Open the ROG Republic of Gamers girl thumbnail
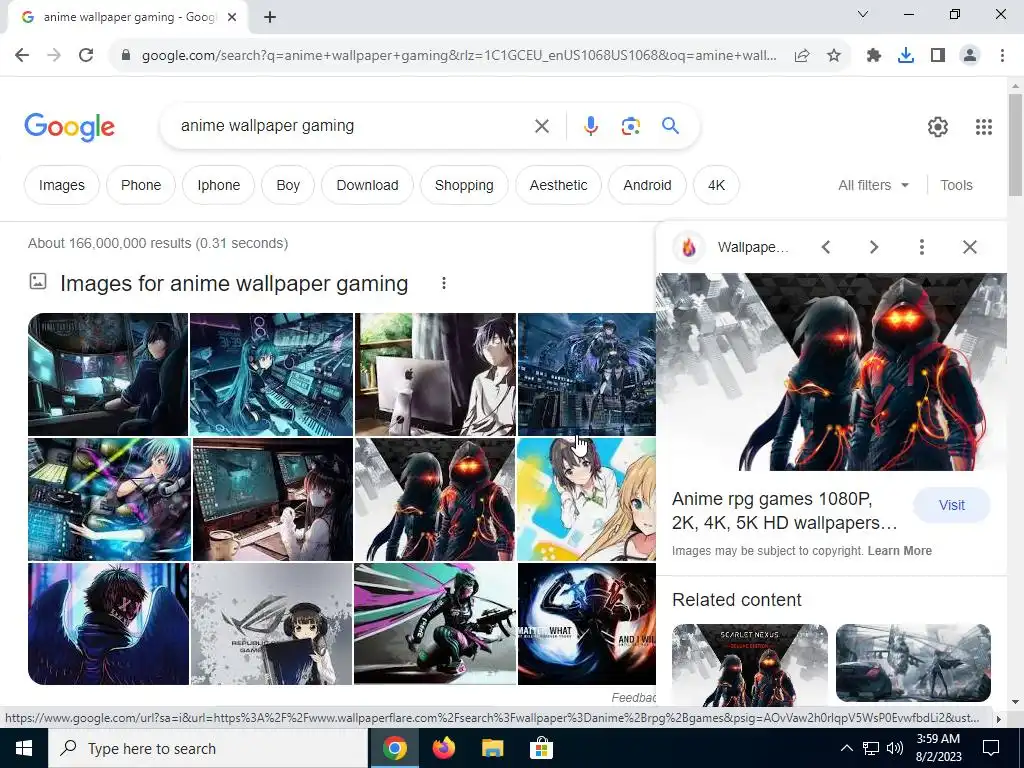Viewport: 1024px width, 768px height. point(271,624)
